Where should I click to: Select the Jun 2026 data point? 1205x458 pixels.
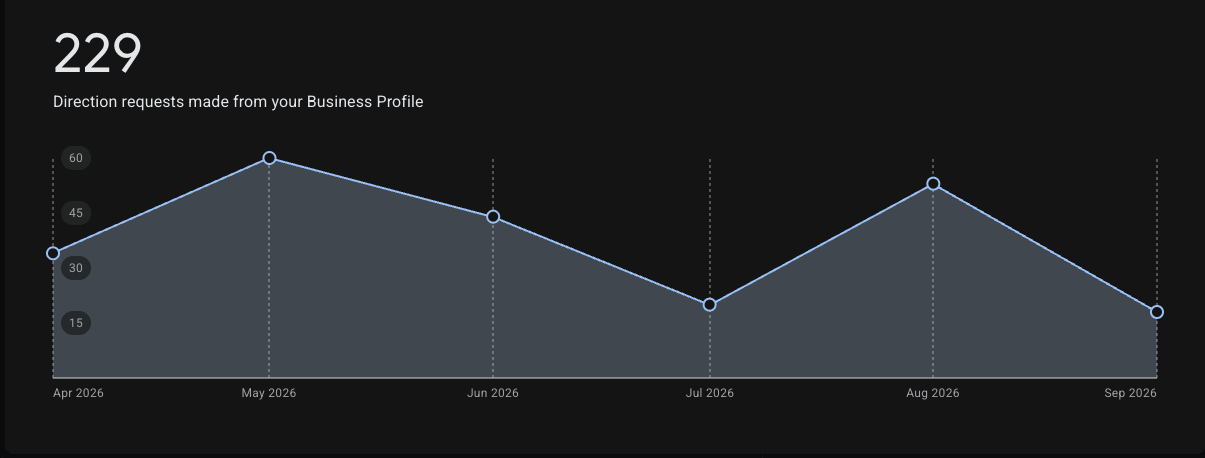[493, 217]
